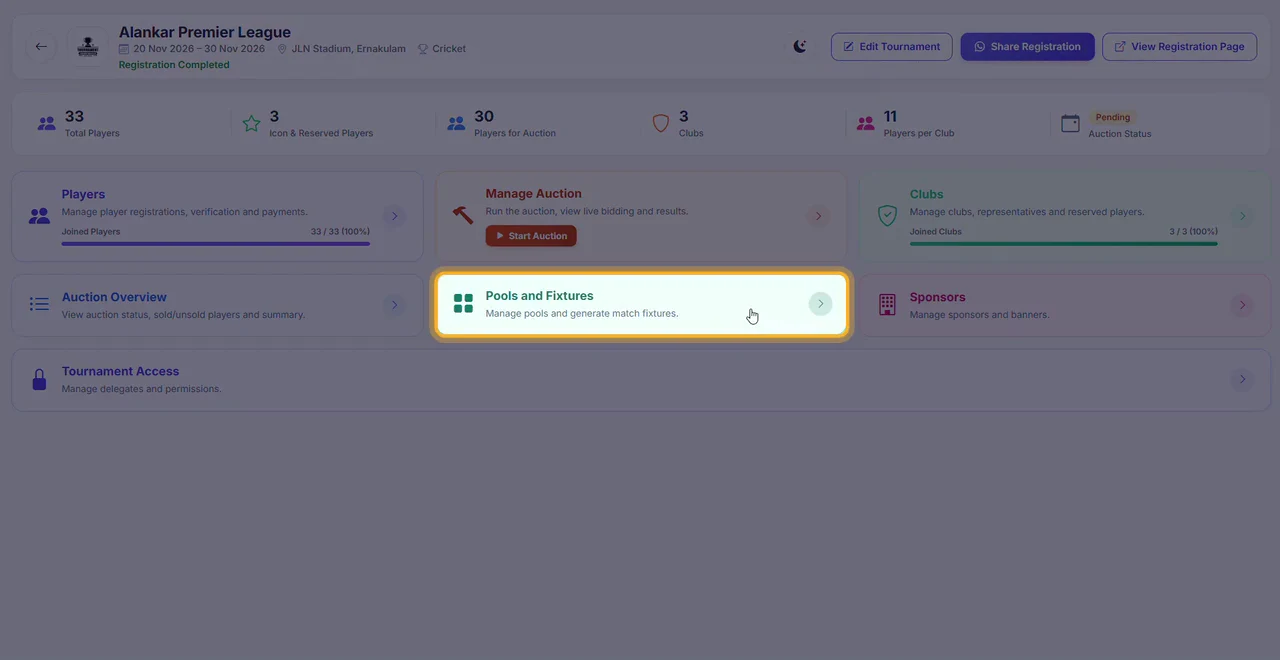Click the tournament date range text

199,48
